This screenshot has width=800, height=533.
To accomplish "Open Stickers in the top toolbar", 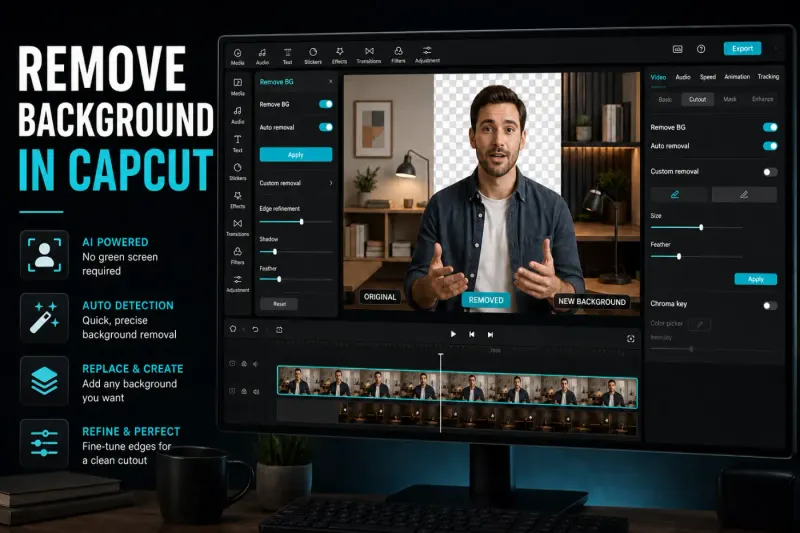I will (x=313, y=56).
